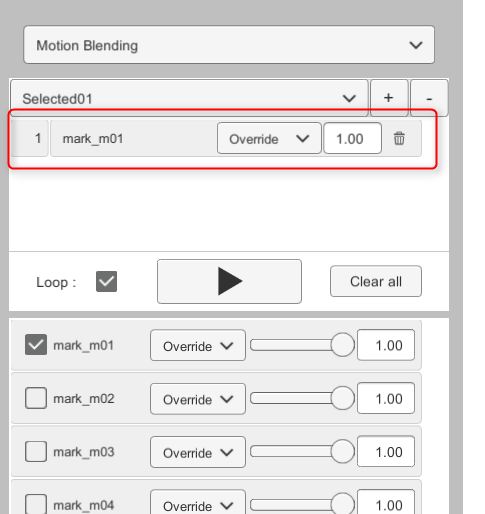485x514 pixels.
Task: Enable the mark_m02 checkbox
Action: click(x=36, y=398)
